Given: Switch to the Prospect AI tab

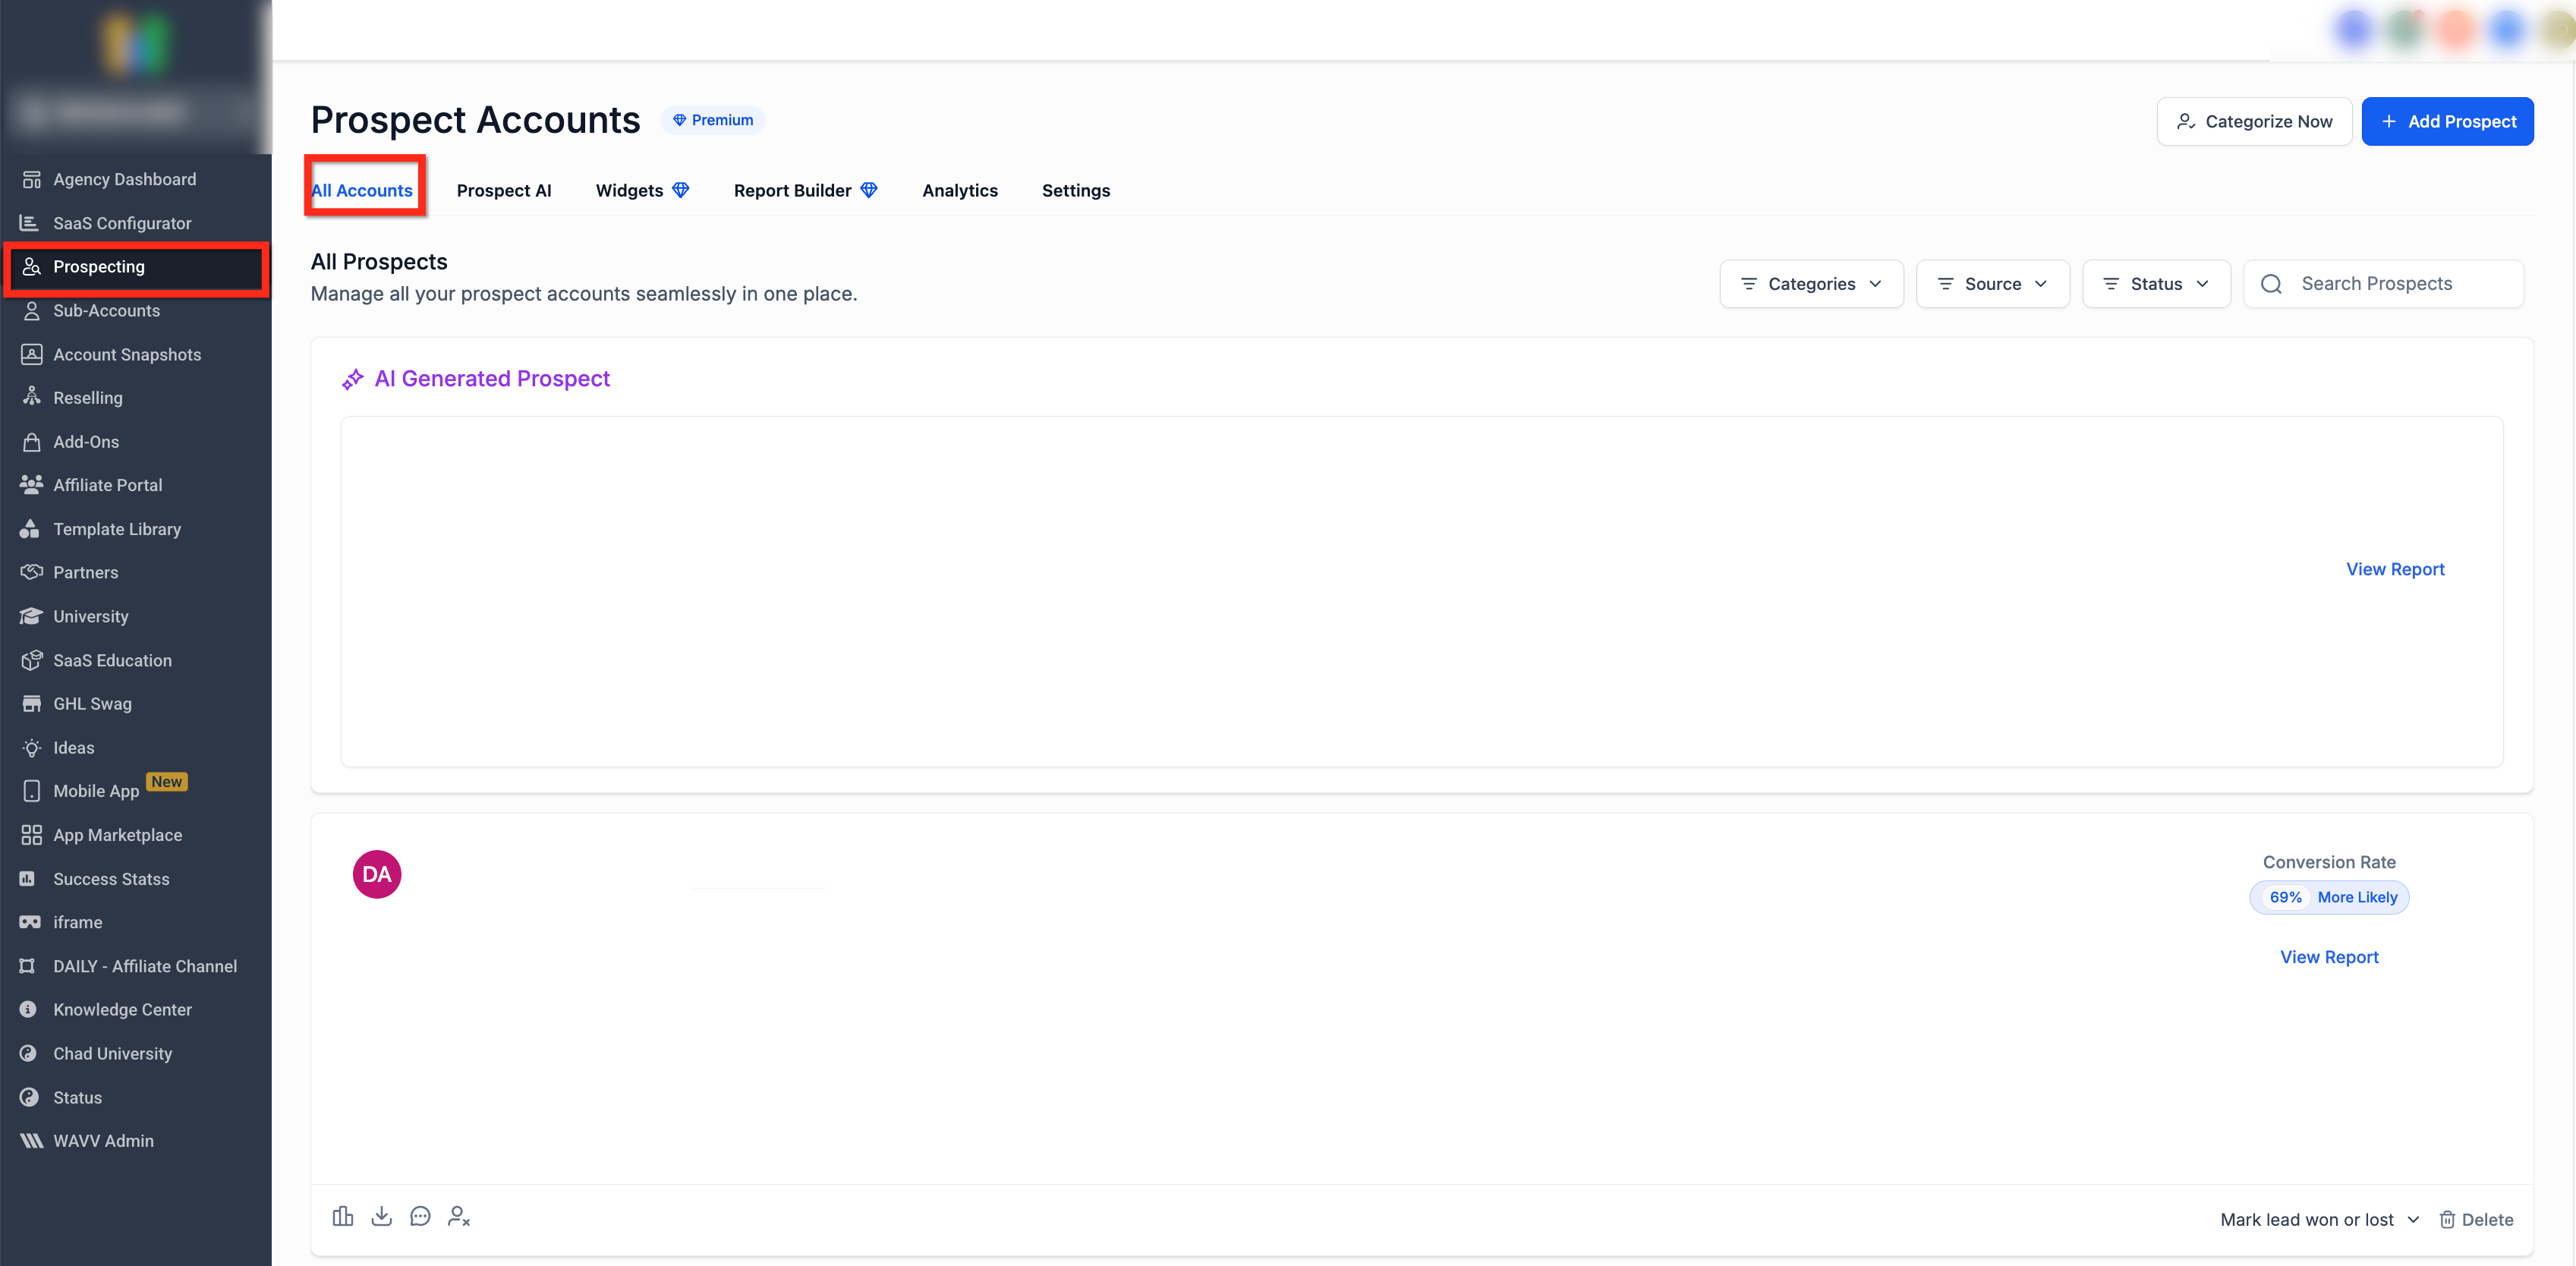Looking at the screenshot, I should (x=503, y=190).
